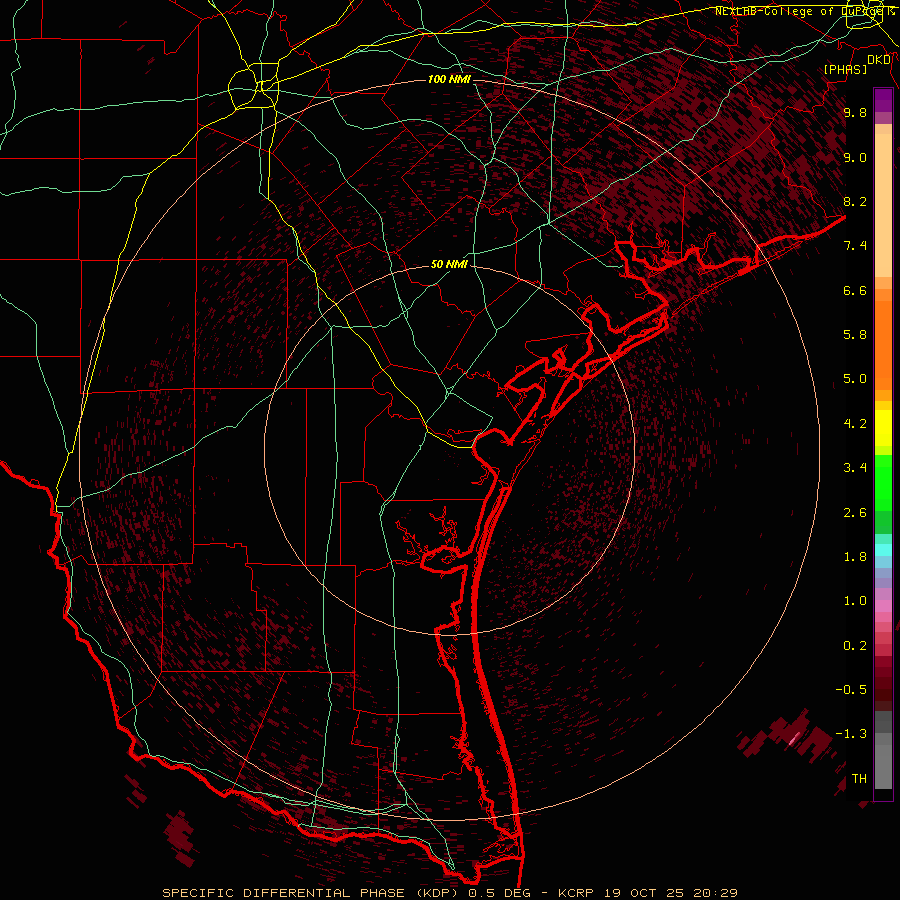This screenshot has height=900, width=900.
Task: Click the 9.8 value on color scale
Action: pos(855,112)
